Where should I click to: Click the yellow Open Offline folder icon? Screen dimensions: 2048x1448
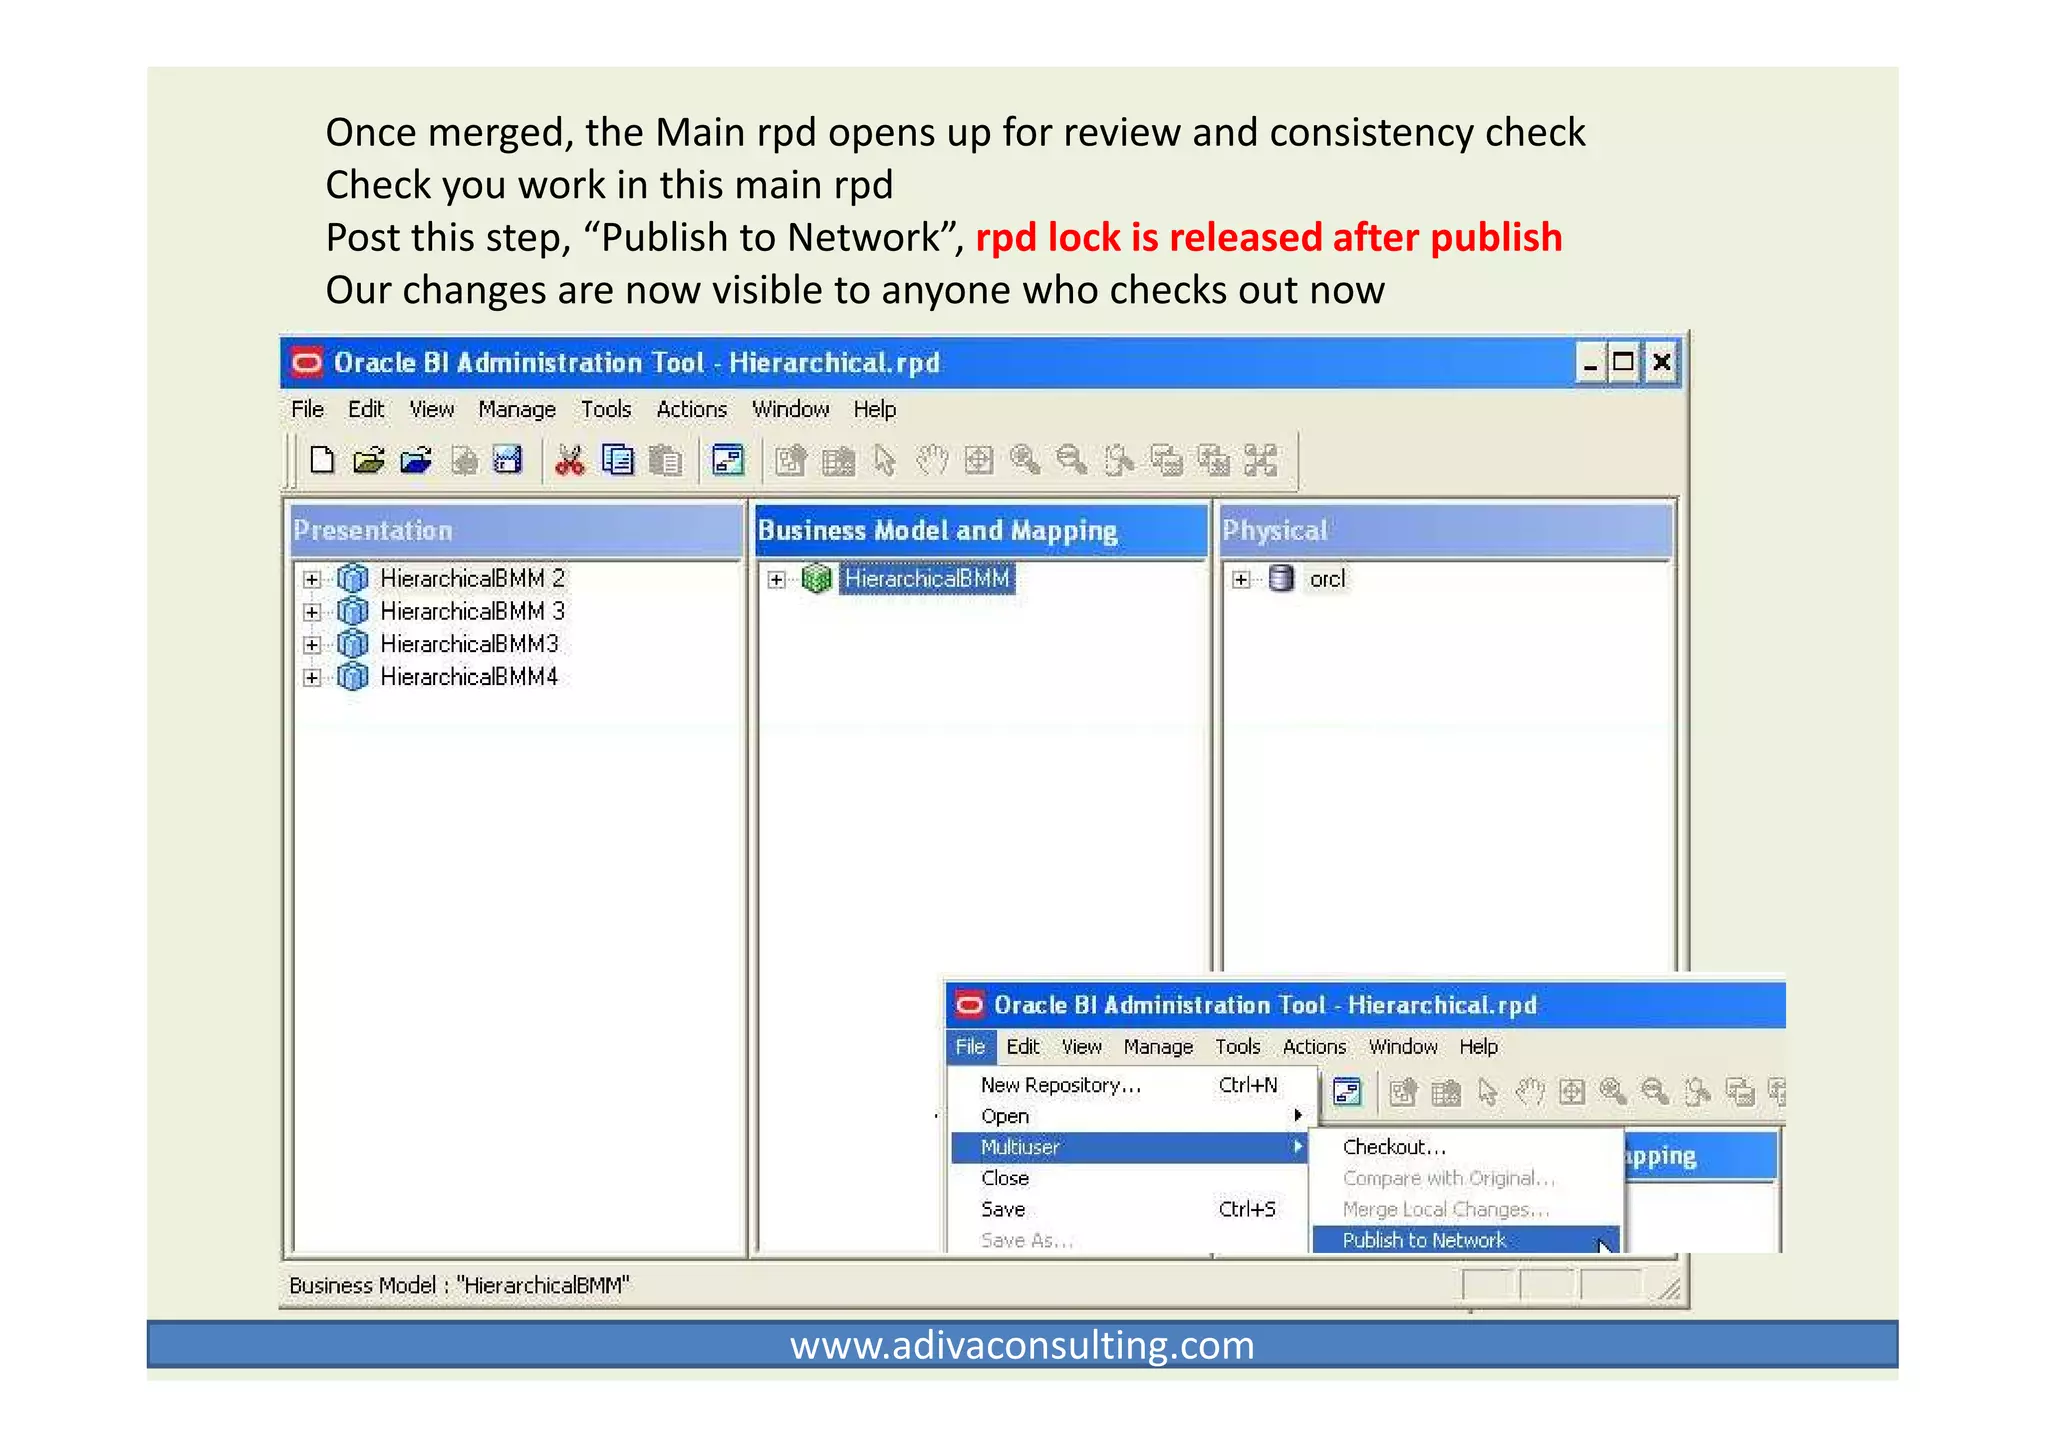(369, 460)
